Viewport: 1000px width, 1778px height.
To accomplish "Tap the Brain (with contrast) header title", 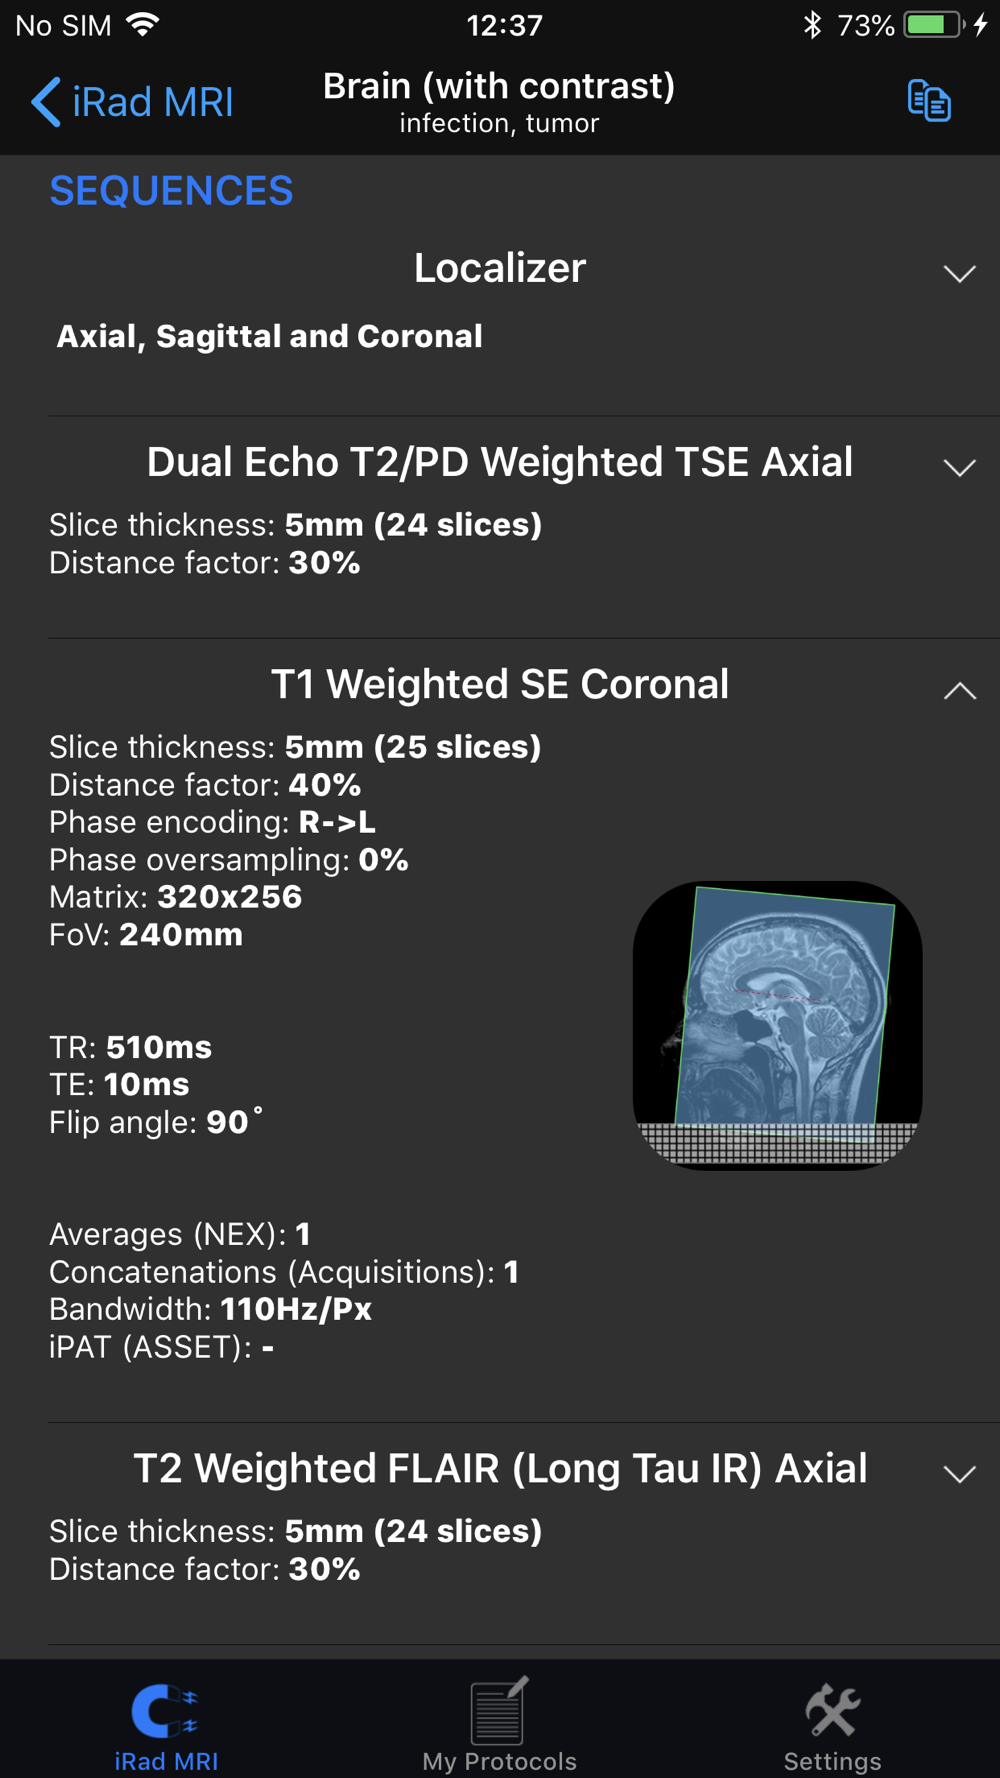I will click(x=499, y=86).
